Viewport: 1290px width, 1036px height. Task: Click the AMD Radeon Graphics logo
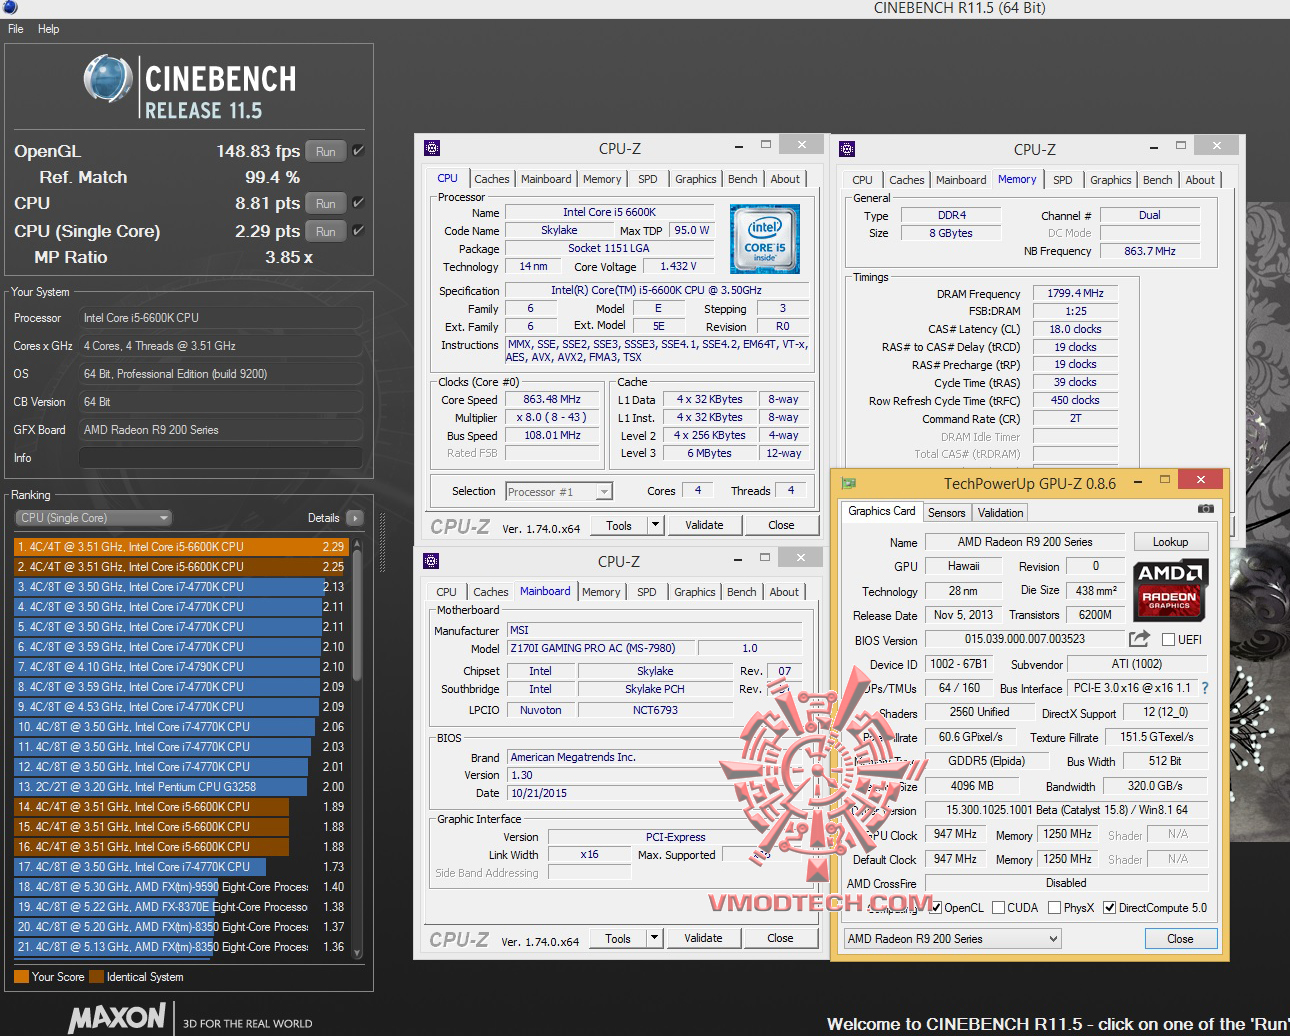click(x=1170, y=588)
